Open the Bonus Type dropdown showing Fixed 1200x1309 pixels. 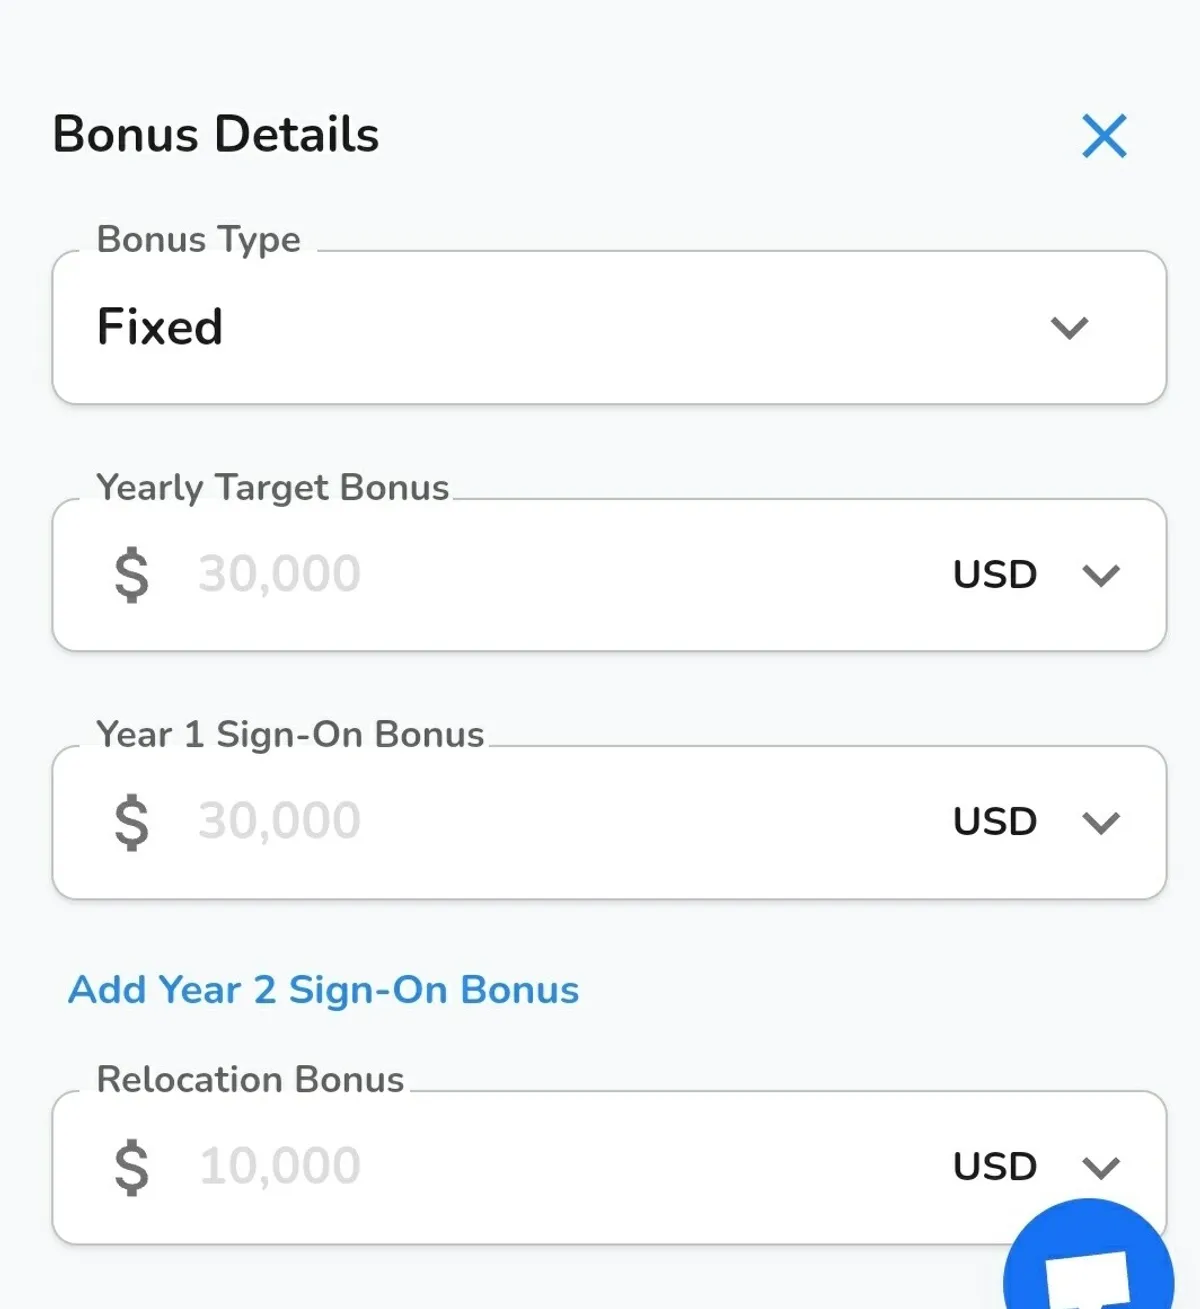560,327
